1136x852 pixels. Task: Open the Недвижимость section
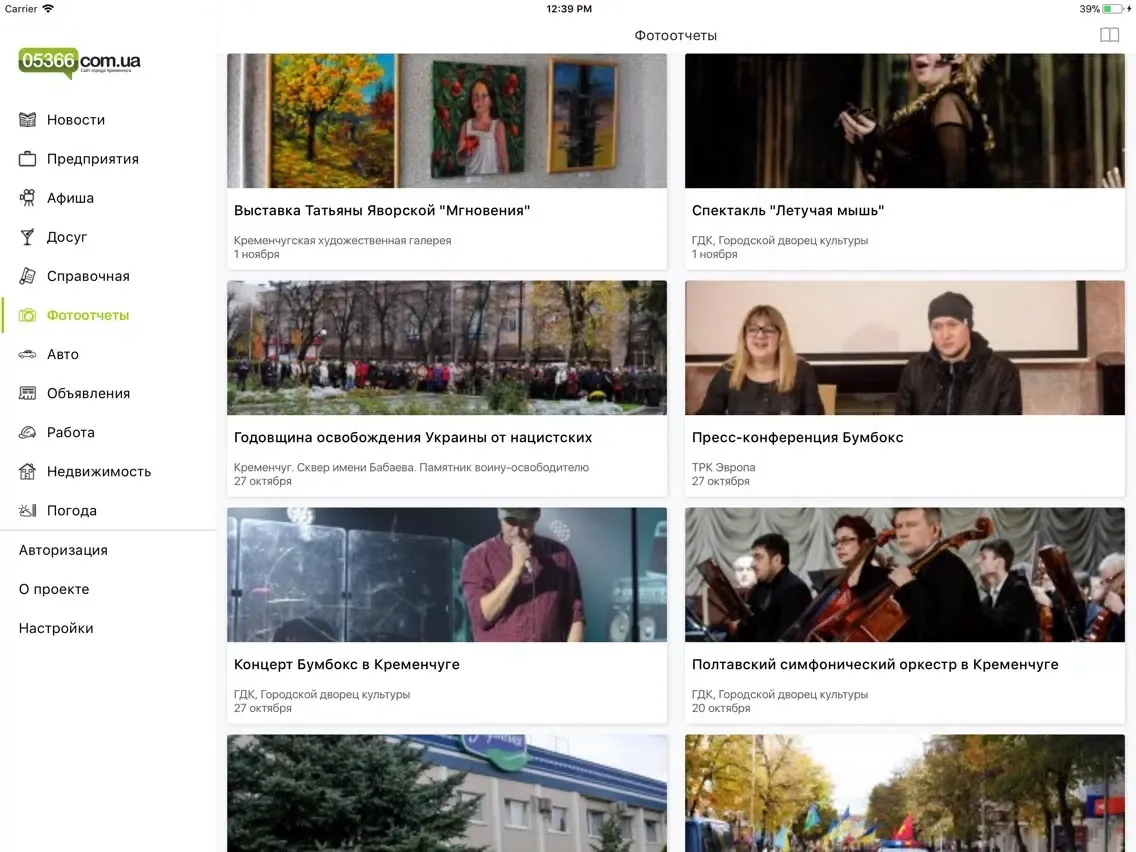click(x=99, y=472)
